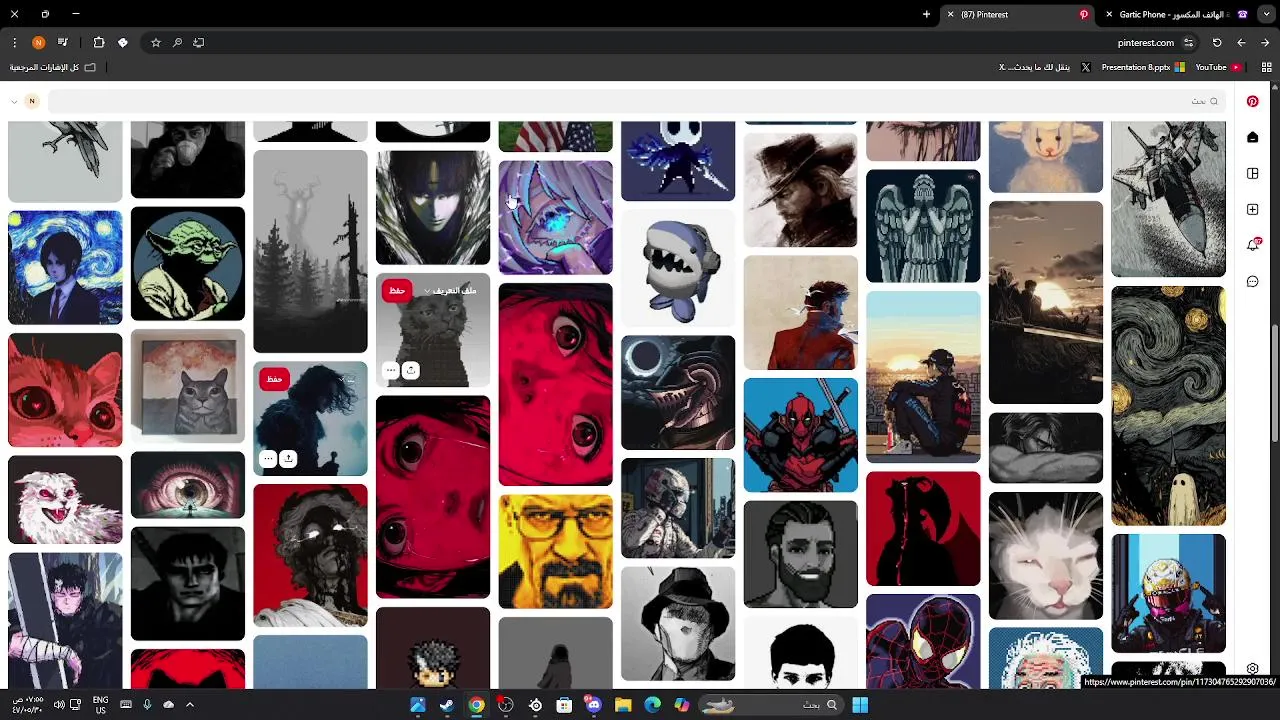Open Chrome extensions puzzle icon
Viewport: 1280px width, 720px height.
(x=99, y=42)
